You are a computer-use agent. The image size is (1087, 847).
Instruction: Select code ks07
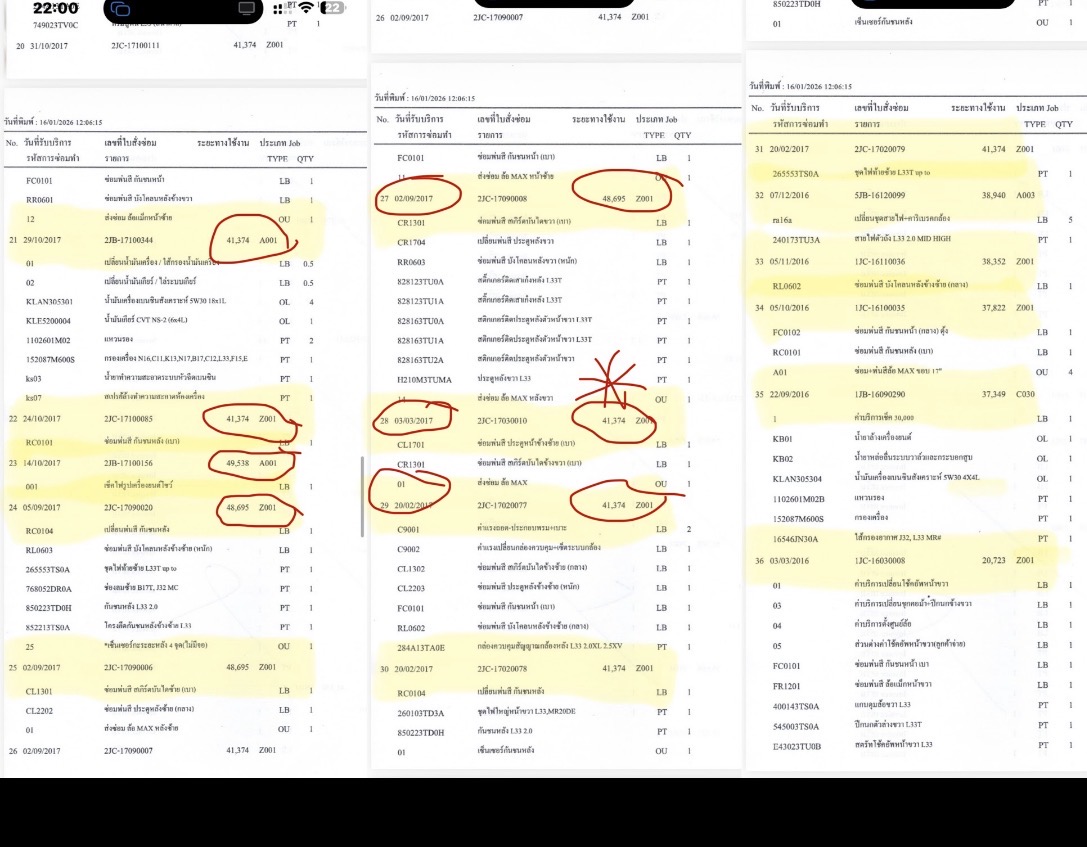(x=33, y=398)
